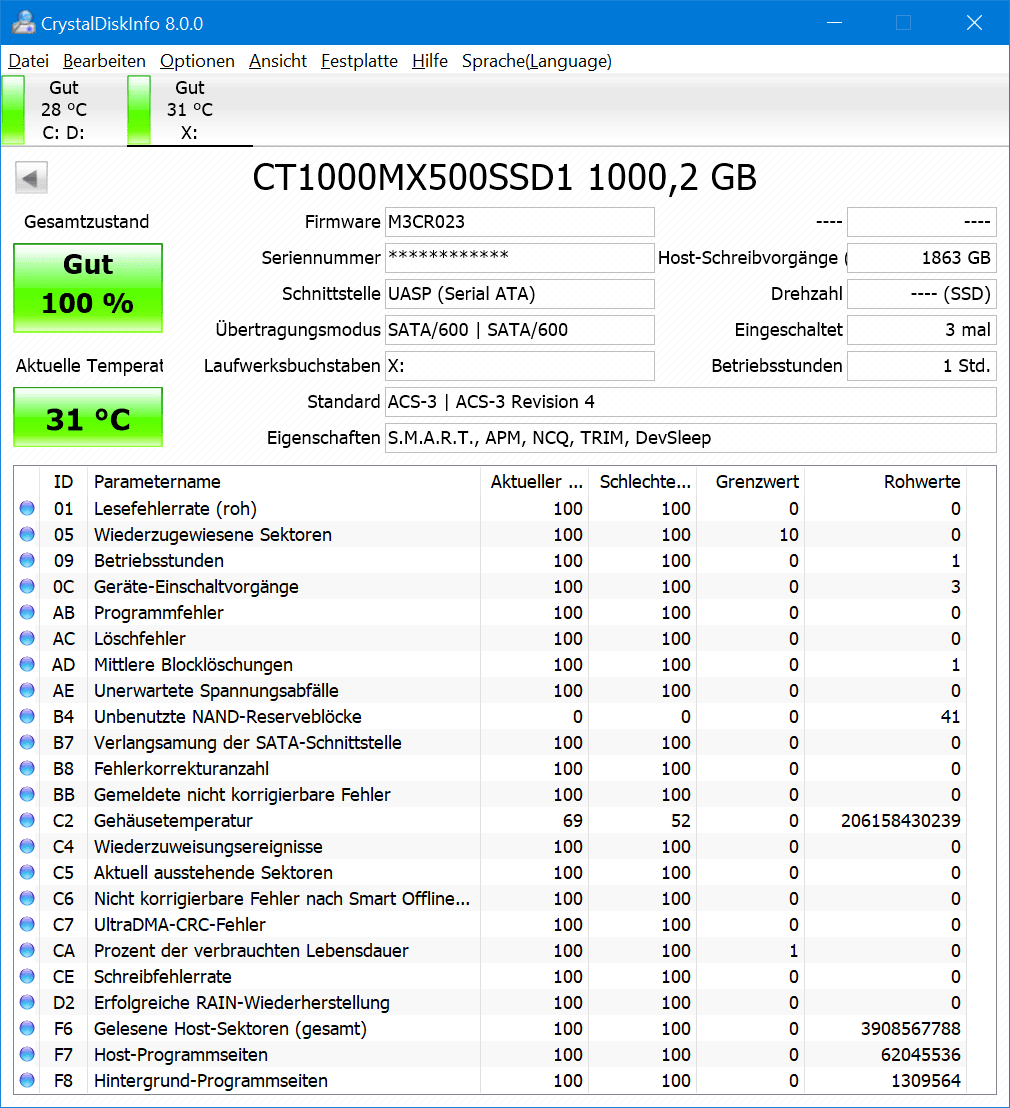Click the status orb for Nicht korrigierbare Fehler nach Smart Offline
Screen dimensions: 1010x1108
(x=27, y=898)
